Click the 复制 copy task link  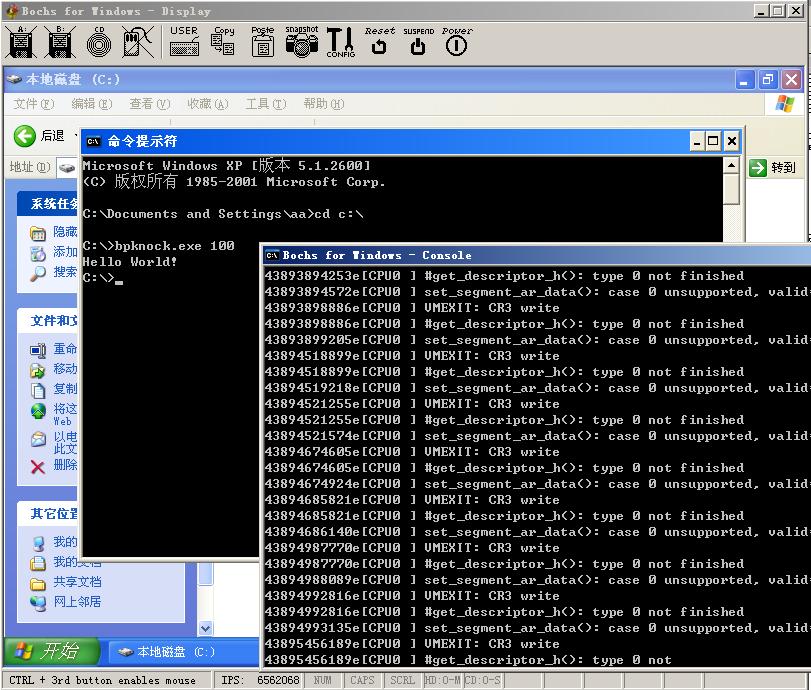click(65, 389)
